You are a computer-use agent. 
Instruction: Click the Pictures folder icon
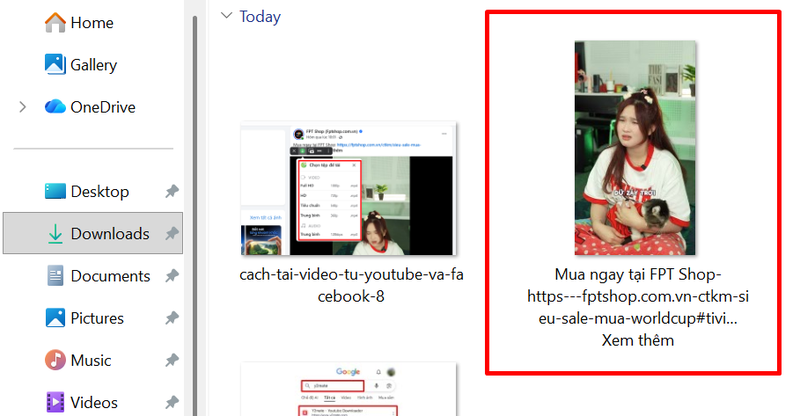point(55,317)
